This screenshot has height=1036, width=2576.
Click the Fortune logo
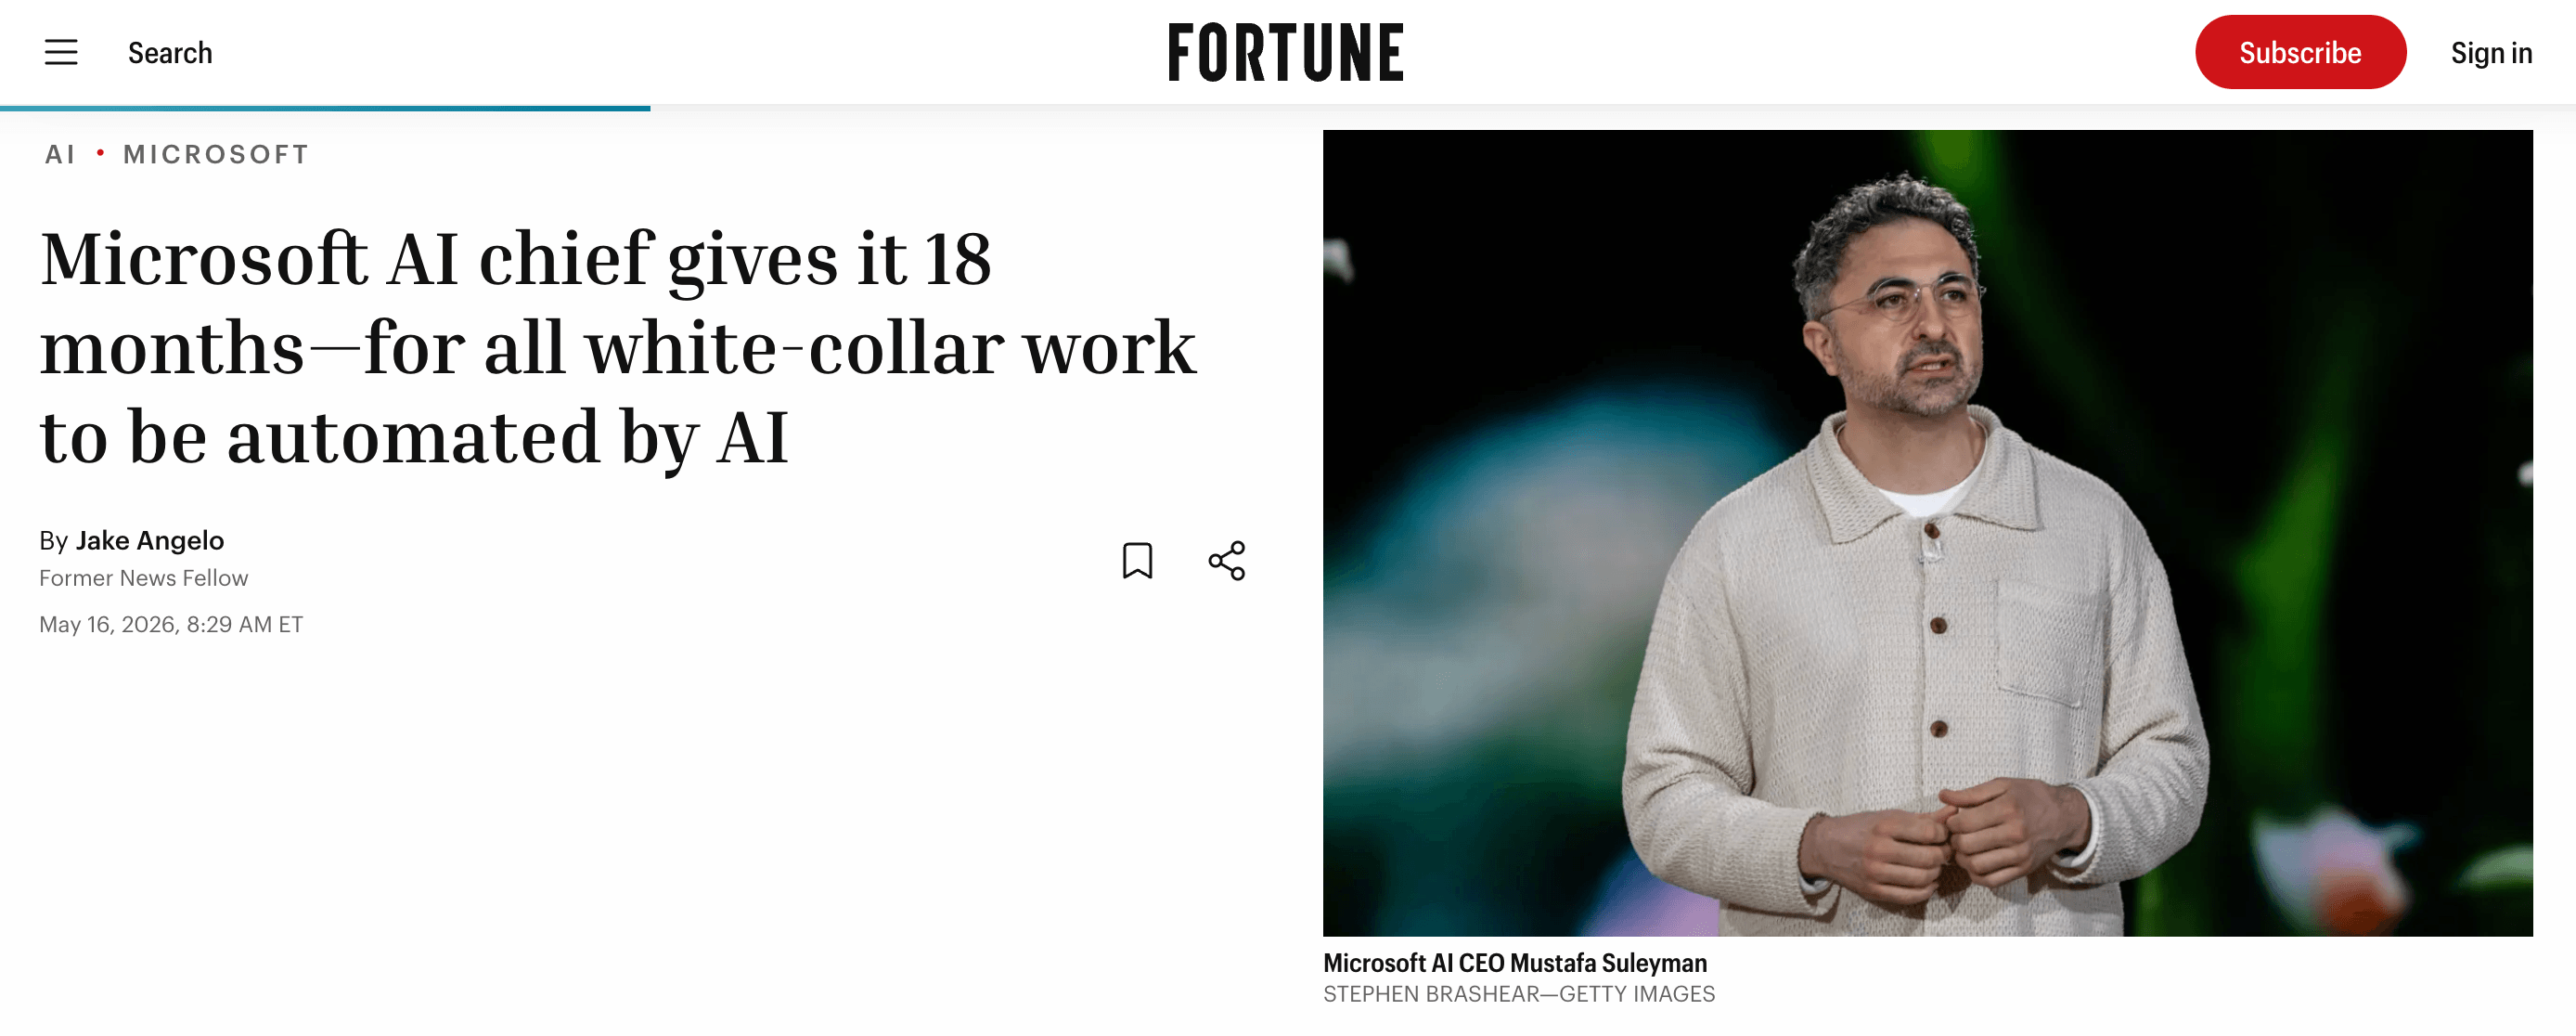[1286, 52]
